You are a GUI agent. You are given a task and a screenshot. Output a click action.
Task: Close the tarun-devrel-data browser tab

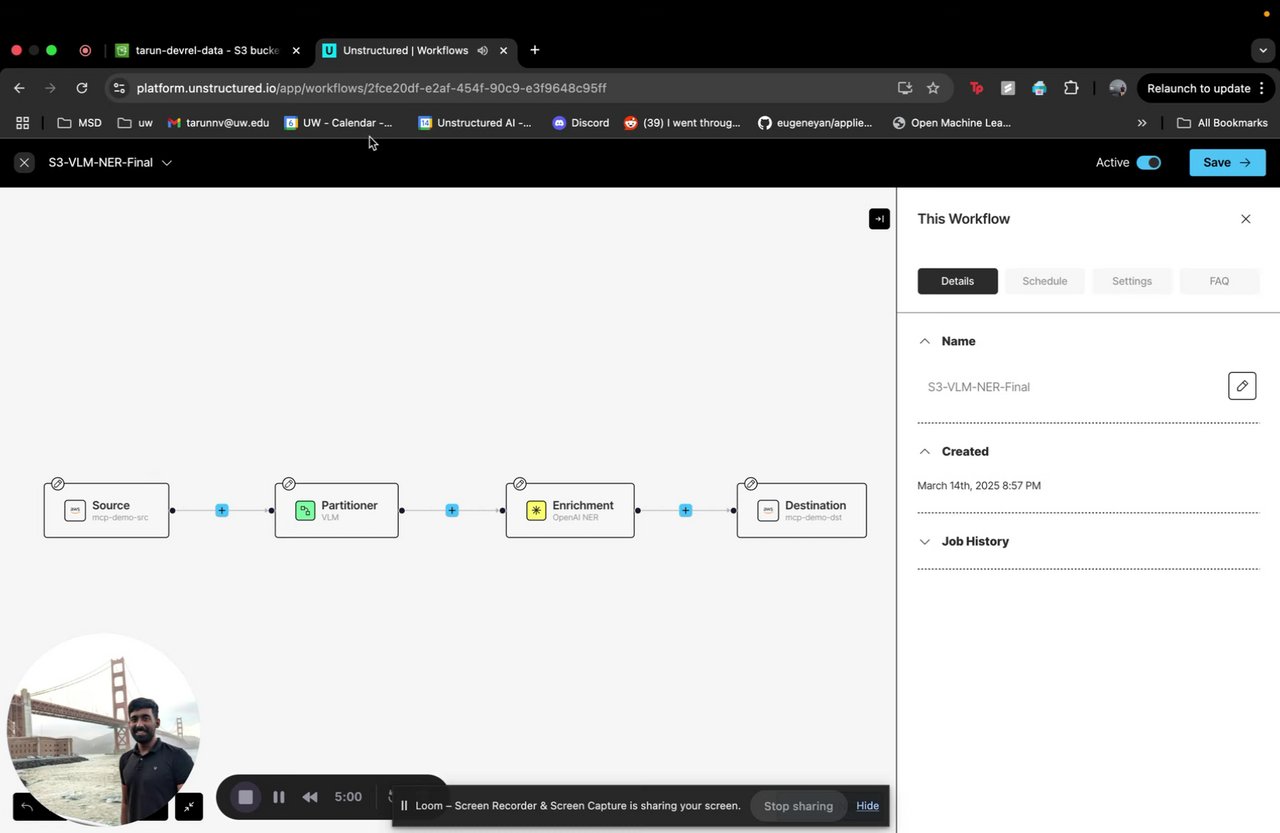click(x=296, y=50)
